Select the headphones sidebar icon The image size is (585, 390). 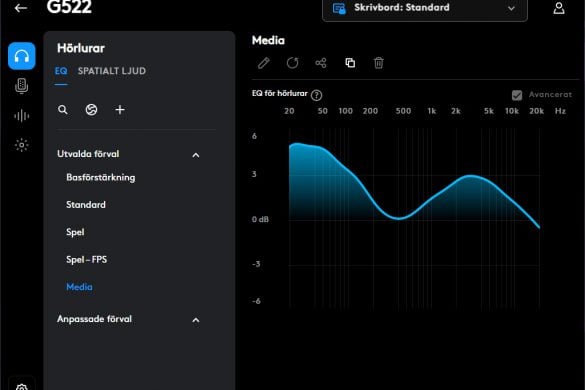22,56
